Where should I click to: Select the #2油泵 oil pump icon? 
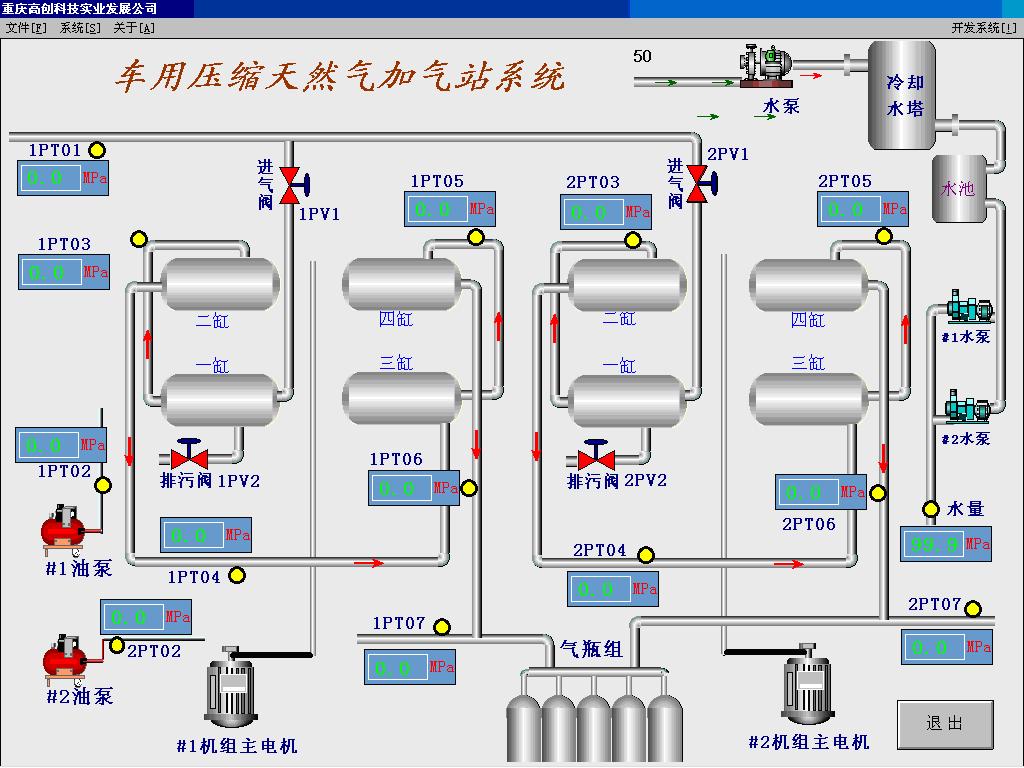pyautogui.click(x=65, y=659)
